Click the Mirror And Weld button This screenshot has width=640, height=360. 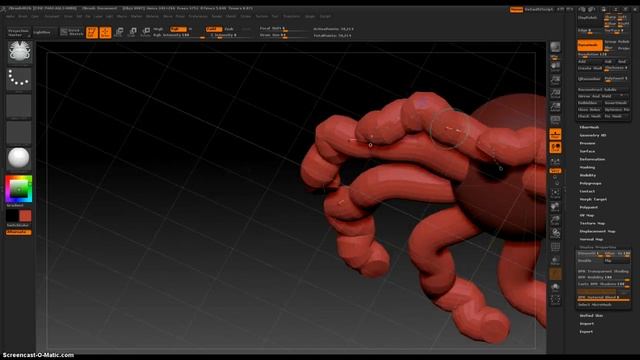pyautogui.click(x=603, y=96)
